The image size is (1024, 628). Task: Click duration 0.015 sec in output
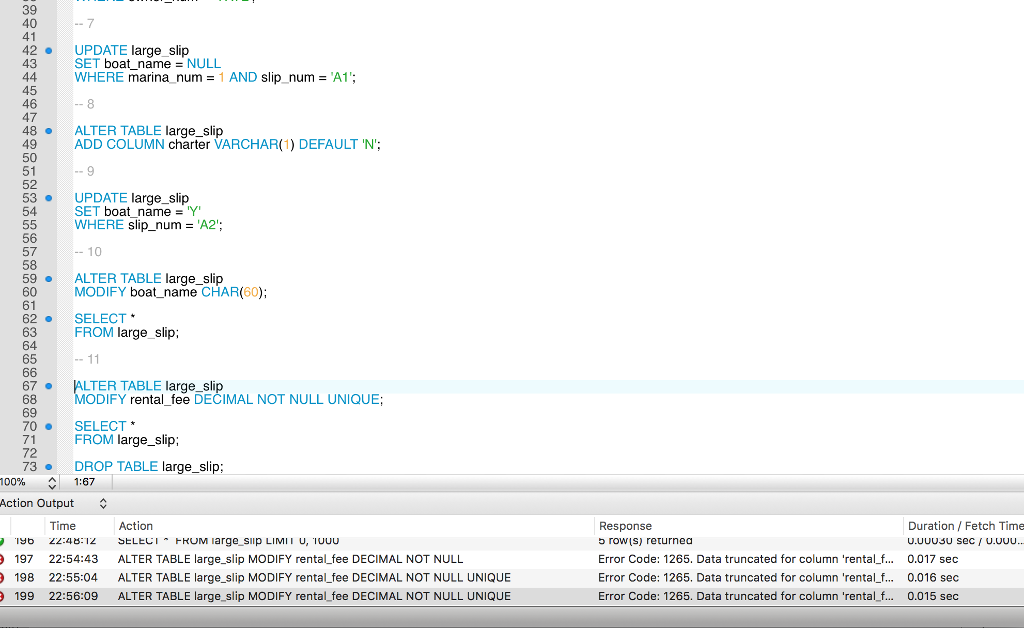[x=933, y=596]
